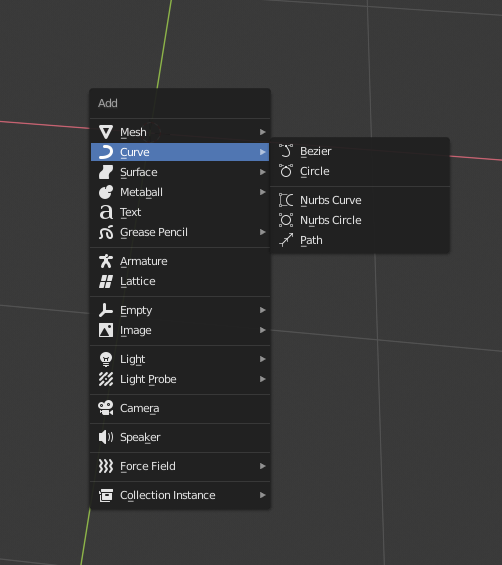This screenshot has width=502, height=565.
Task: Expand Empty submenu arrow
Action: coord(263,310)
